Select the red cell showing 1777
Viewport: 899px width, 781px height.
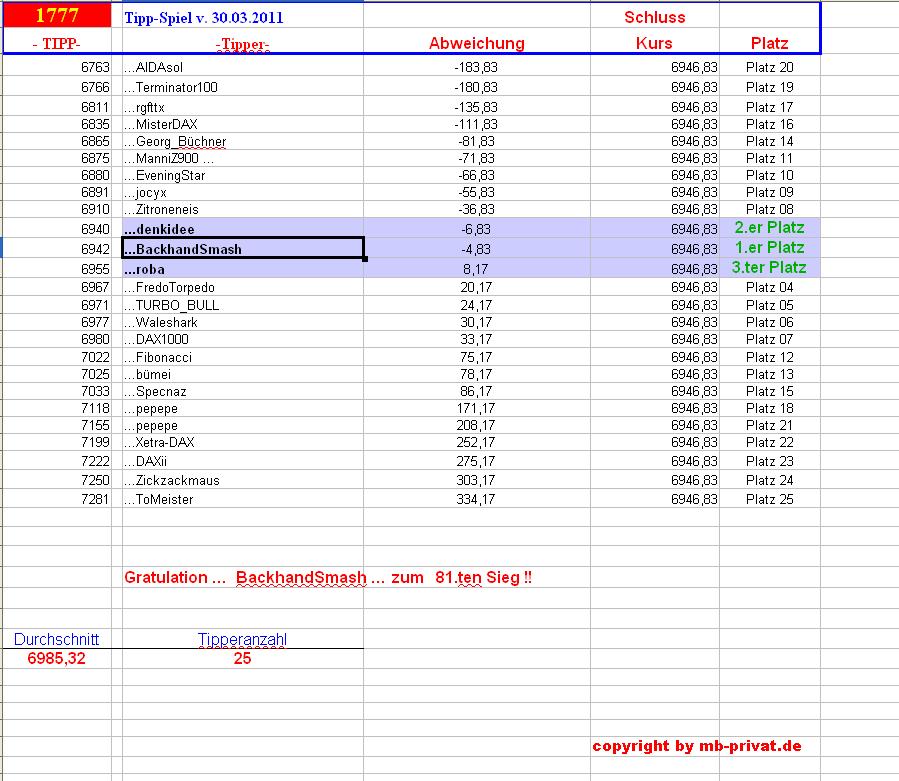click(x=57, y=15)
